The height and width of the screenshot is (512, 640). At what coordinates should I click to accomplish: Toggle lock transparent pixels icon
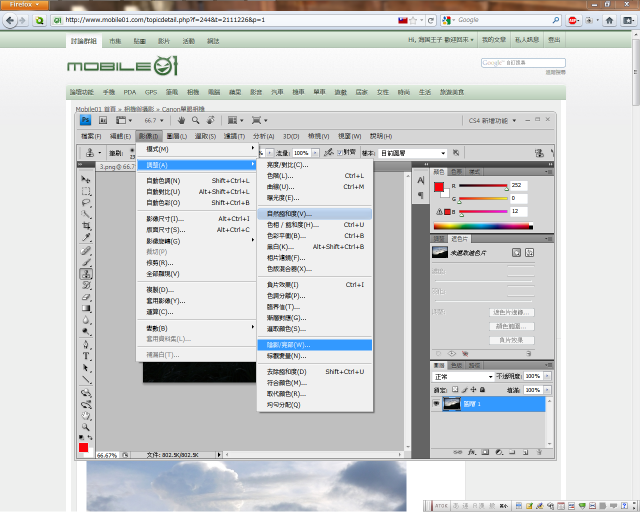coord(455,390)
